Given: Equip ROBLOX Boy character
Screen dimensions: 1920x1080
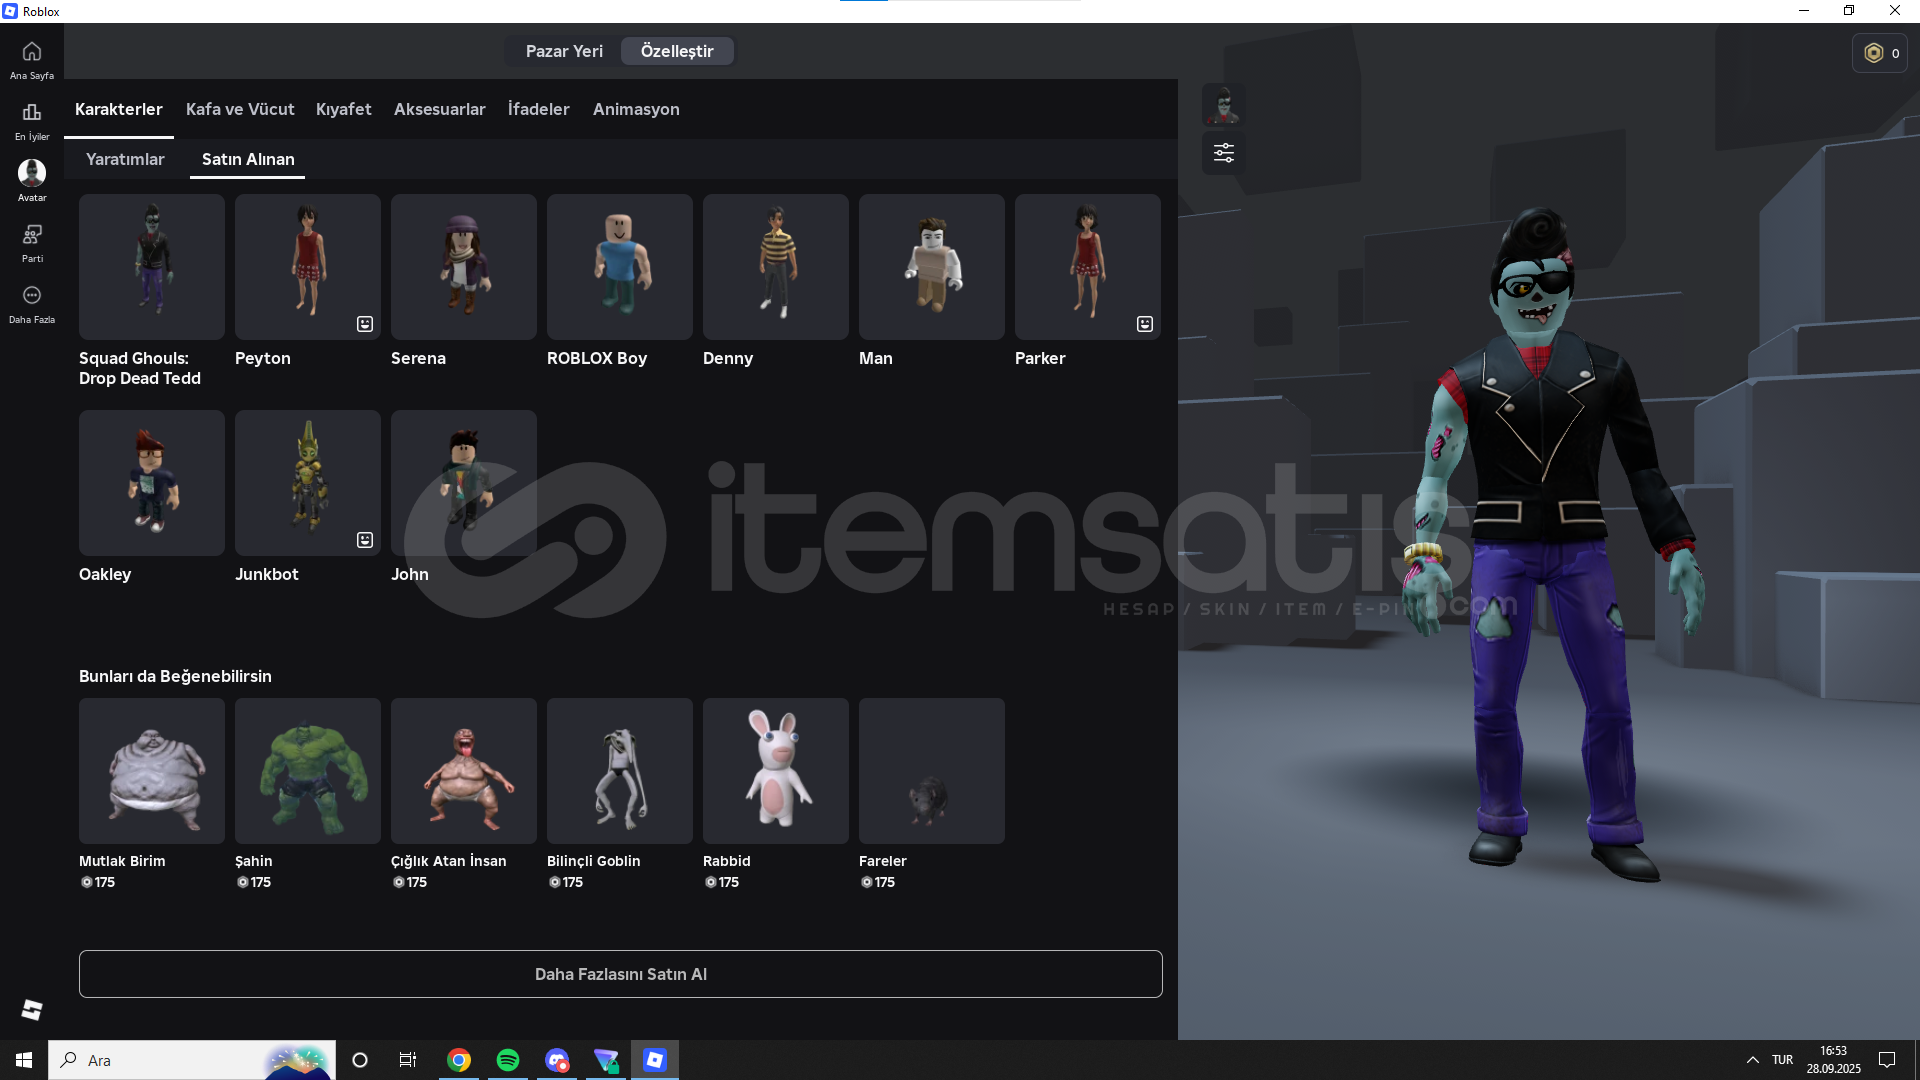Looking at the screenshot, I should click(x=620, y=267).
